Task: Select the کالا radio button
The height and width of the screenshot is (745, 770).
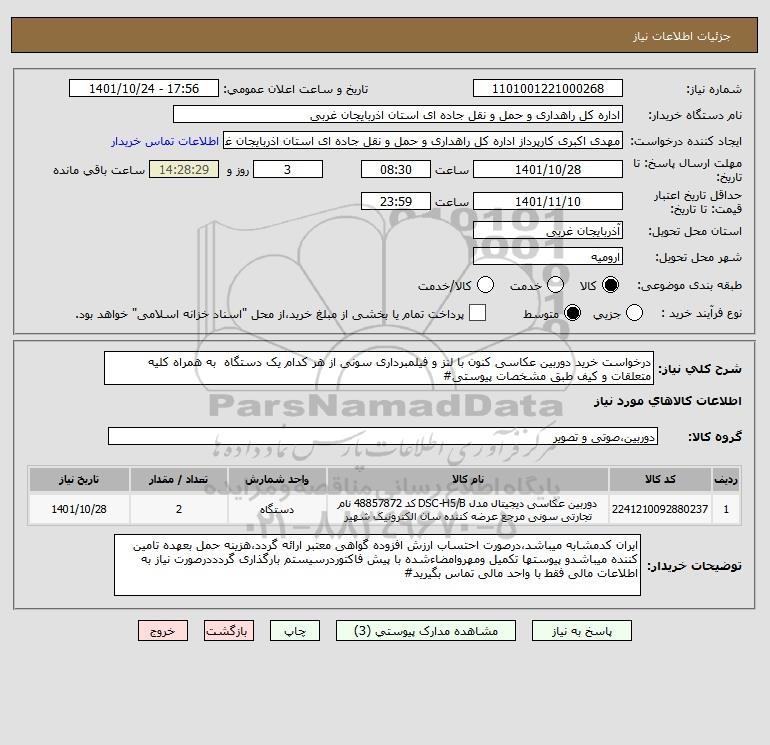Action: [610, 285]
